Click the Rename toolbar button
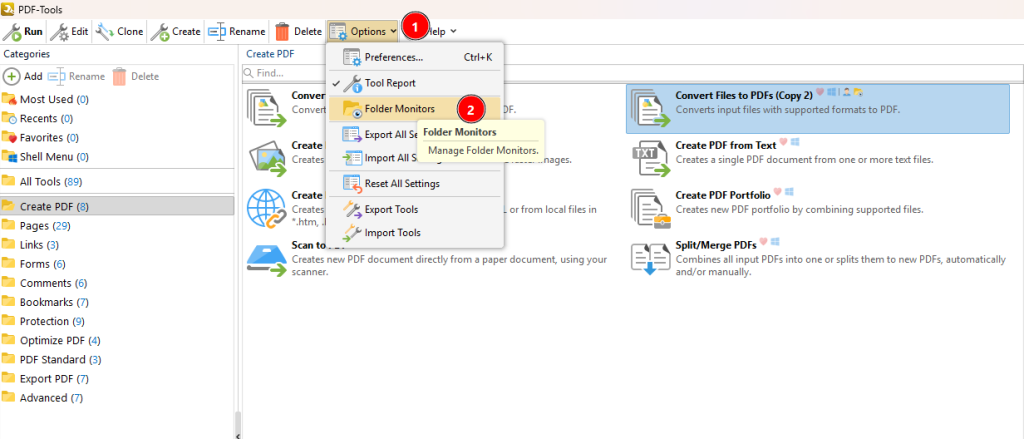This screenshot has width=1024, height=439. coord(237,31)
